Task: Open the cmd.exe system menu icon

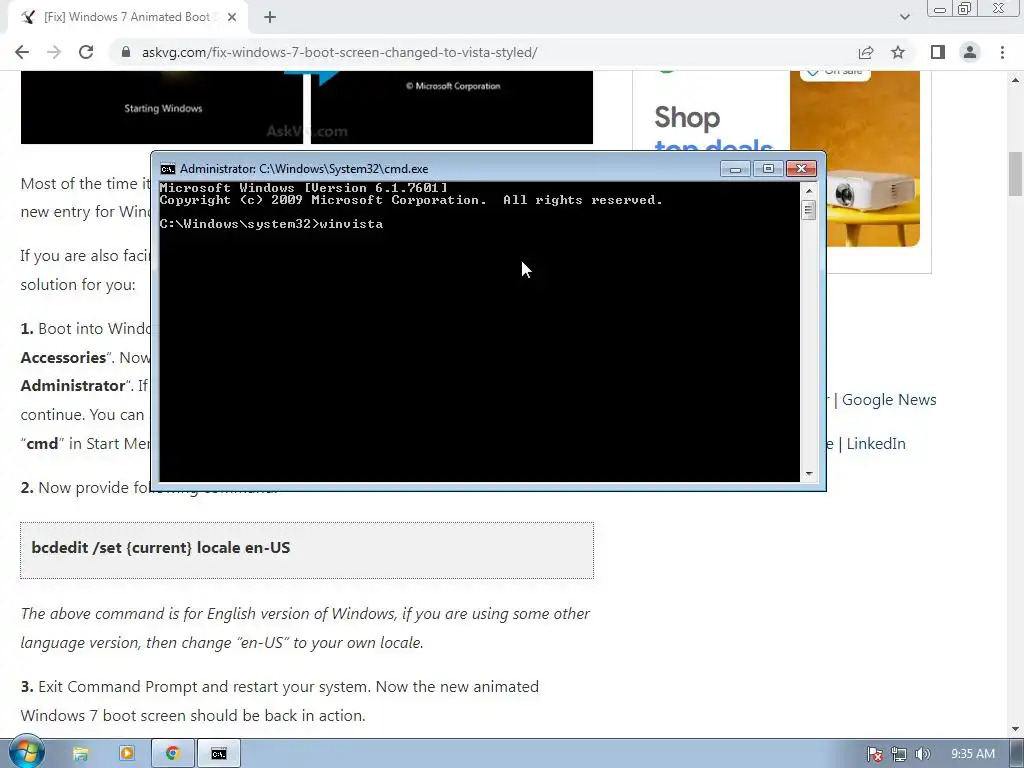Action: click(168, 169)
